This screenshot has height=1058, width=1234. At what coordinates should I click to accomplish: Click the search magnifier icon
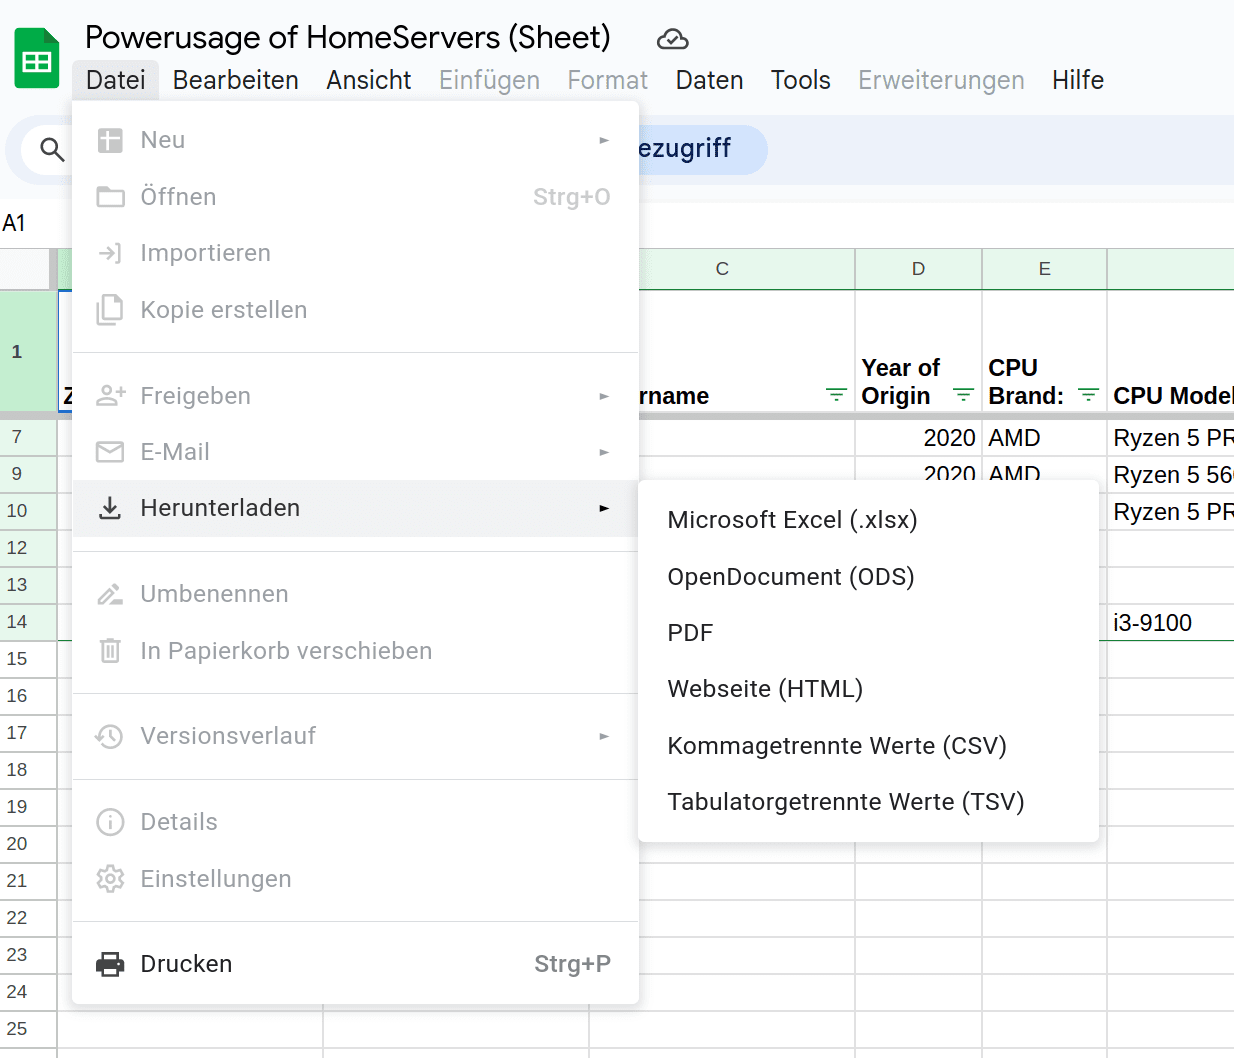click(x=52, y=150)
